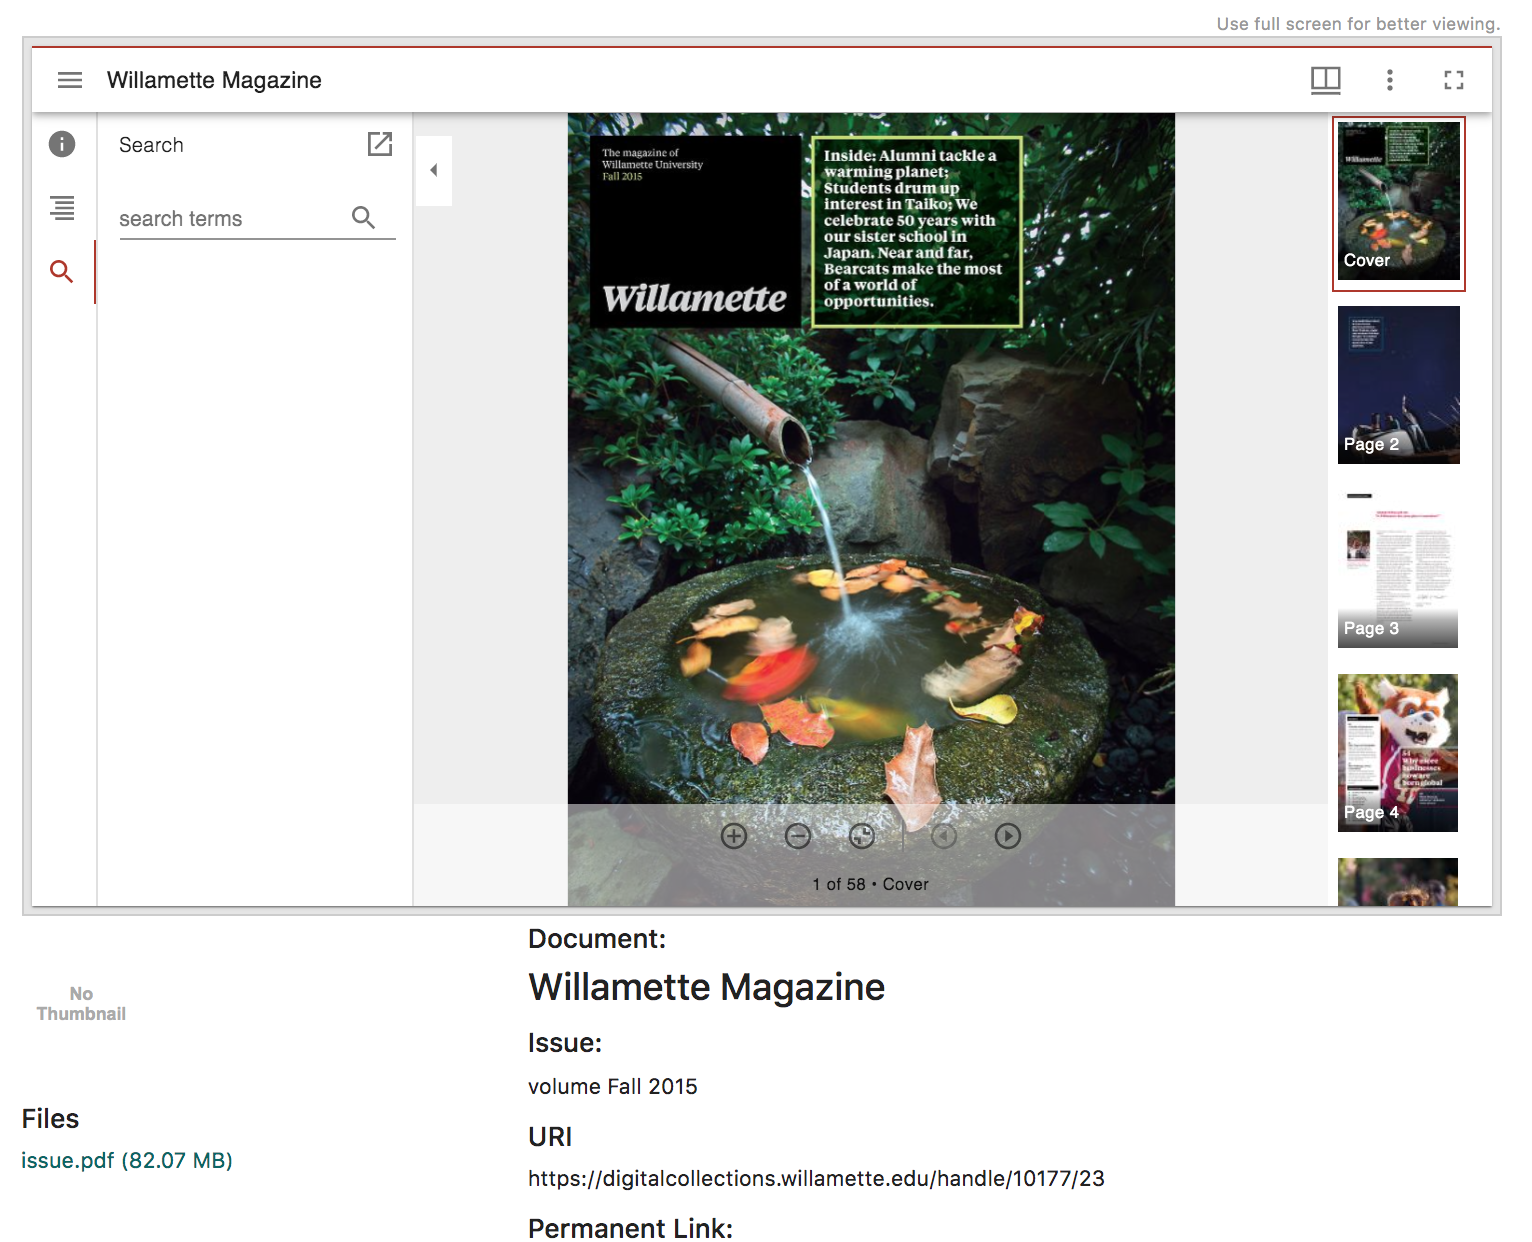Click the 'volume Fall 2015' issue text
1532x1242 pixels.
point(613,1086)
